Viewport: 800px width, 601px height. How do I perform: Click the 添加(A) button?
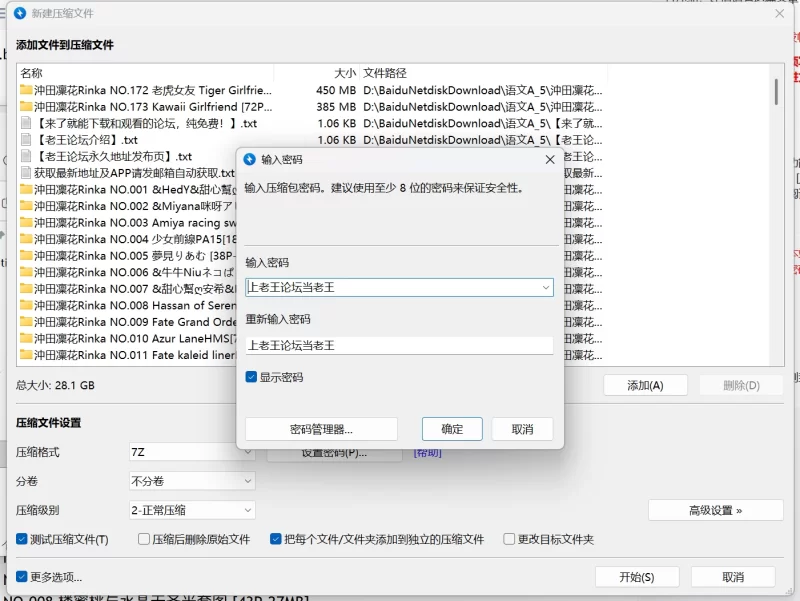coord(645,385)
